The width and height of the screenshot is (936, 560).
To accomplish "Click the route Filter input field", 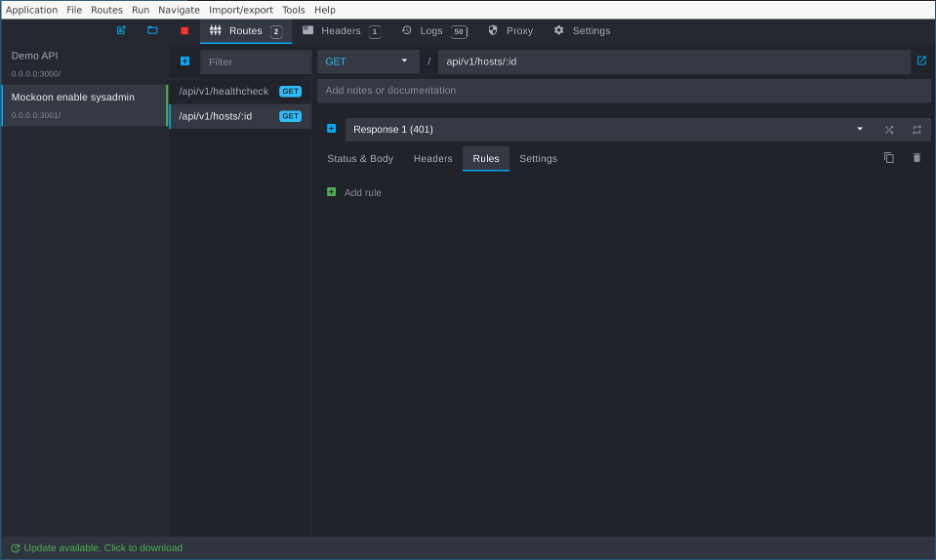I will [255, 62].
